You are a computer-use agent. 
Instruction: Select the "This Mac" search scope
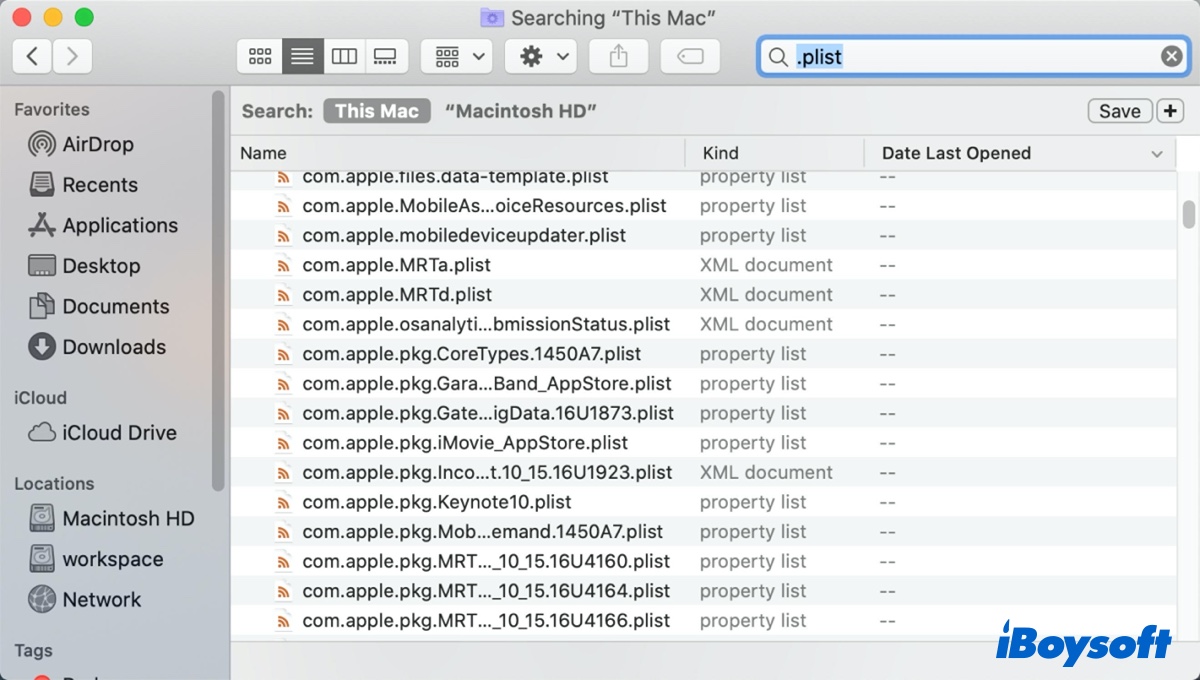[x=376, y=111]
